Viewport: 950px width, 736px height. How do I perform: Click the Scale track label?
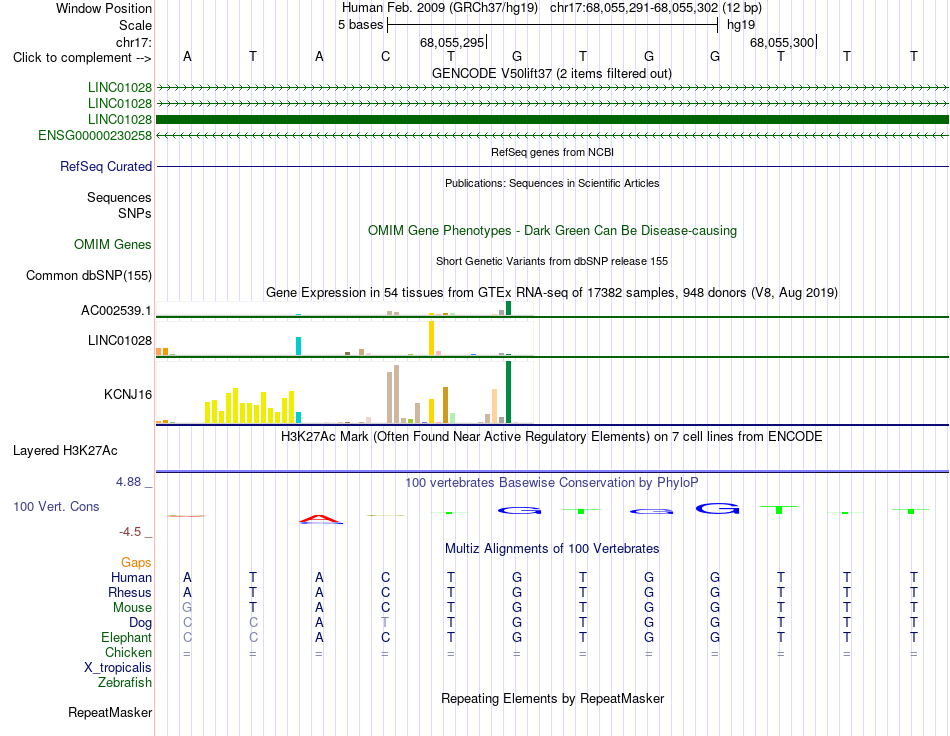(x=135, y=25)
